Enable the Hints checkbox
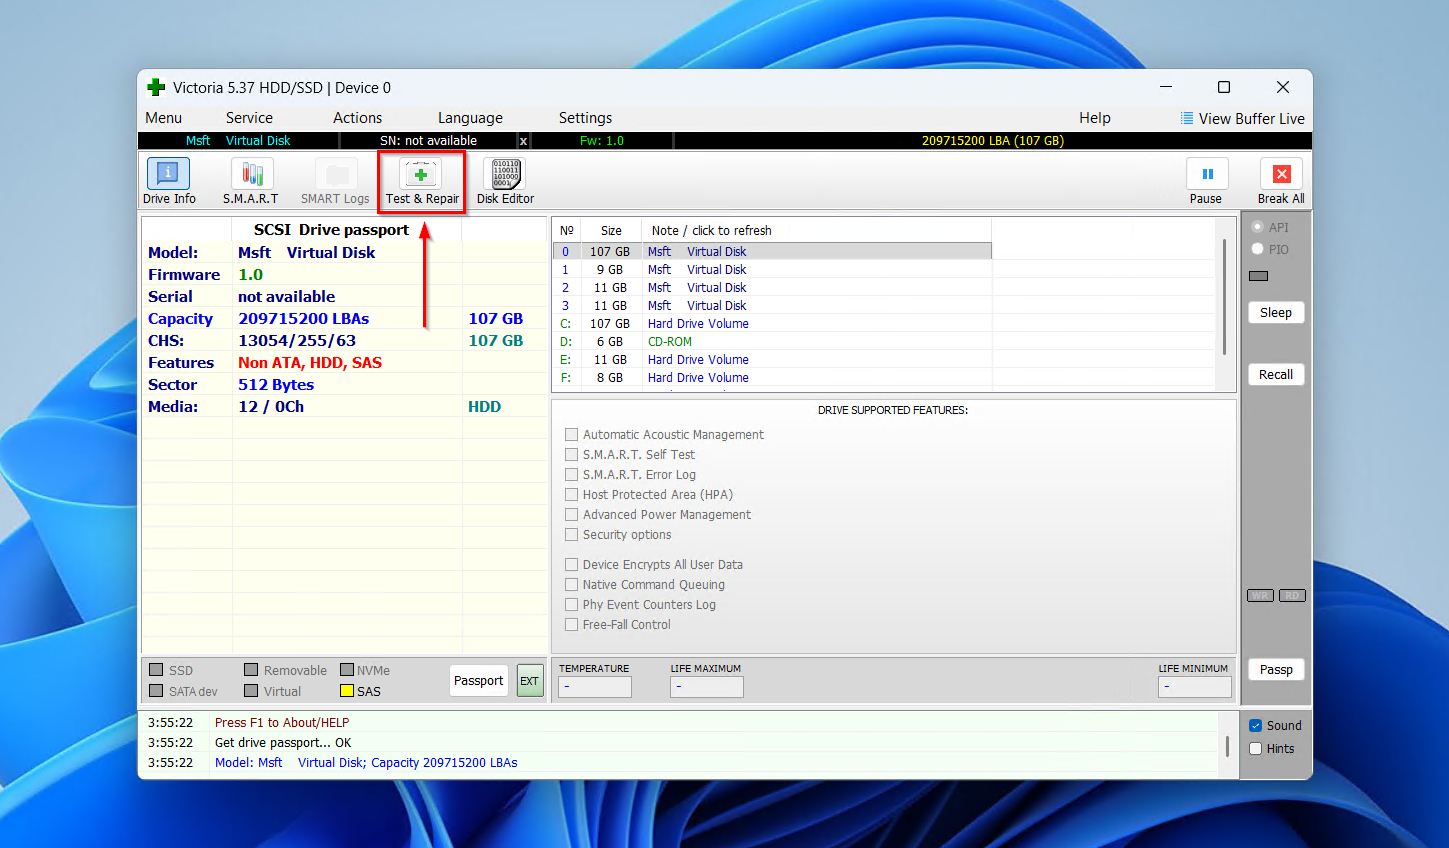This screenshot has height=848, width=1449. [1256, 749]
